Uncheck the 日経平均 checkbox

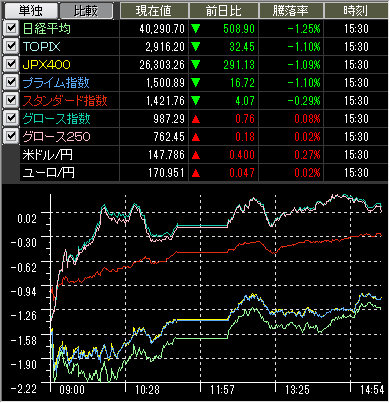pos(11,28)
